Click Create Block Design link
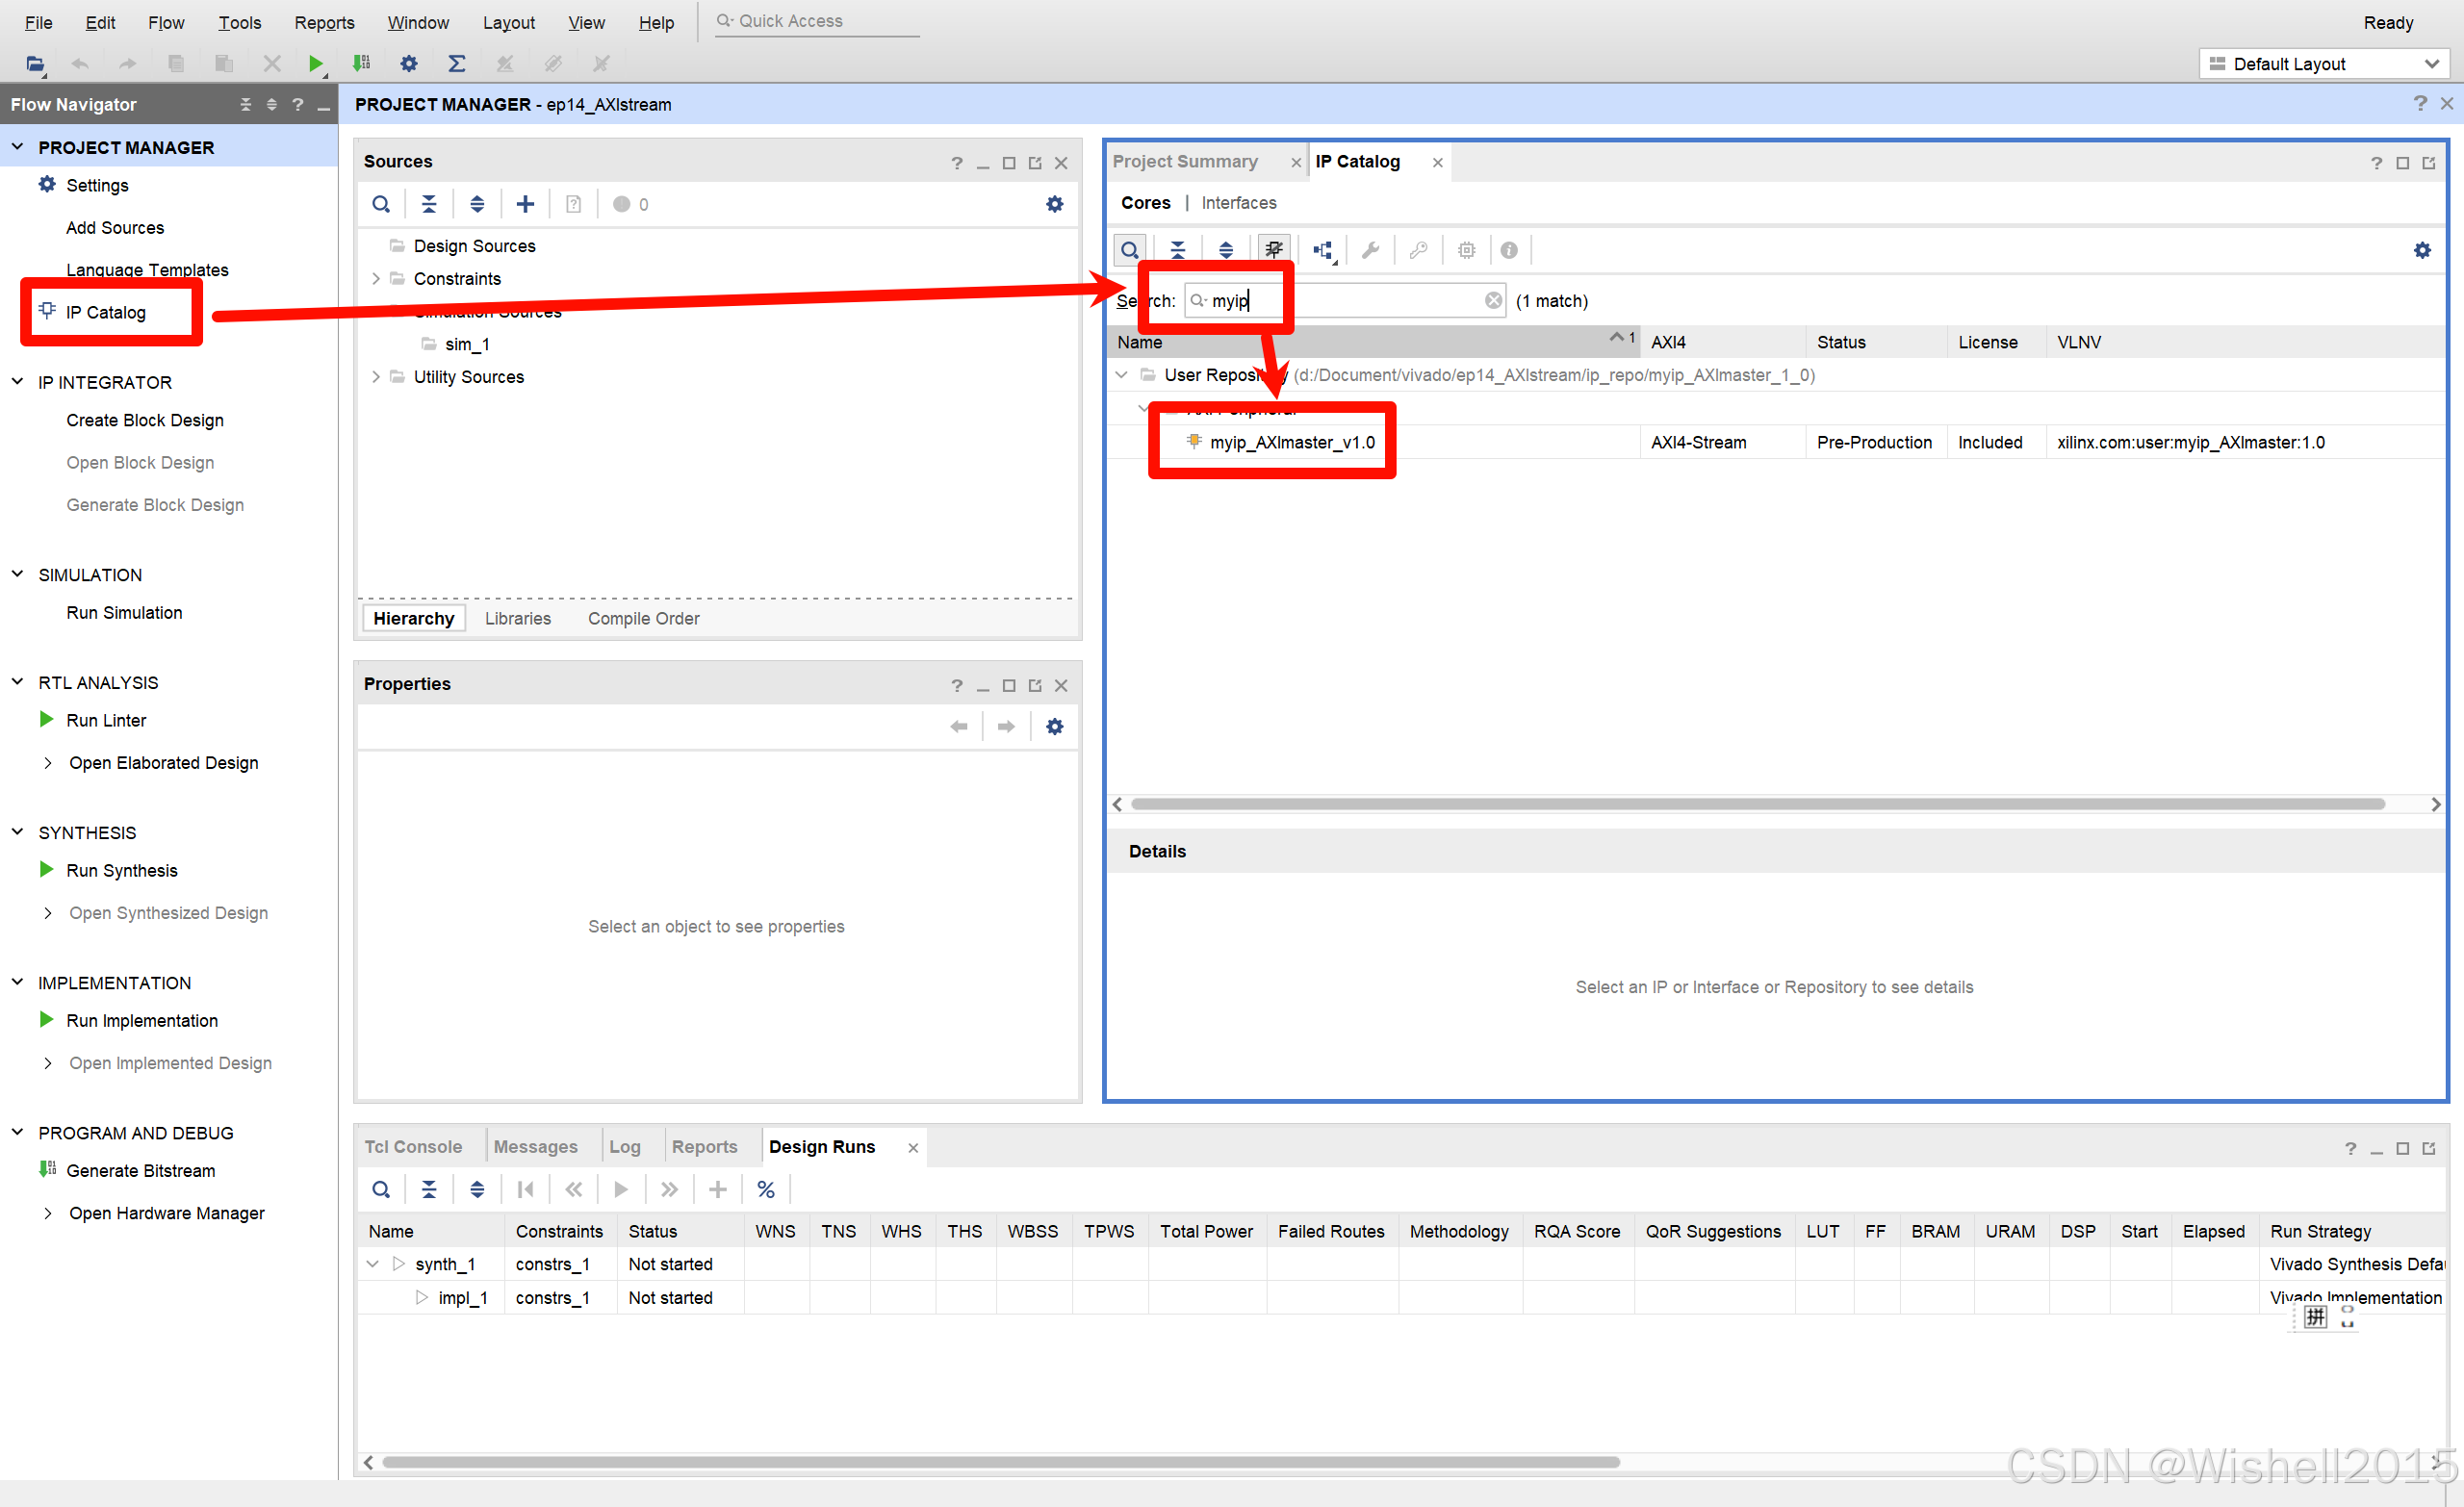The width and height of the screenshot is (2464, 1507). click(144, 420)
